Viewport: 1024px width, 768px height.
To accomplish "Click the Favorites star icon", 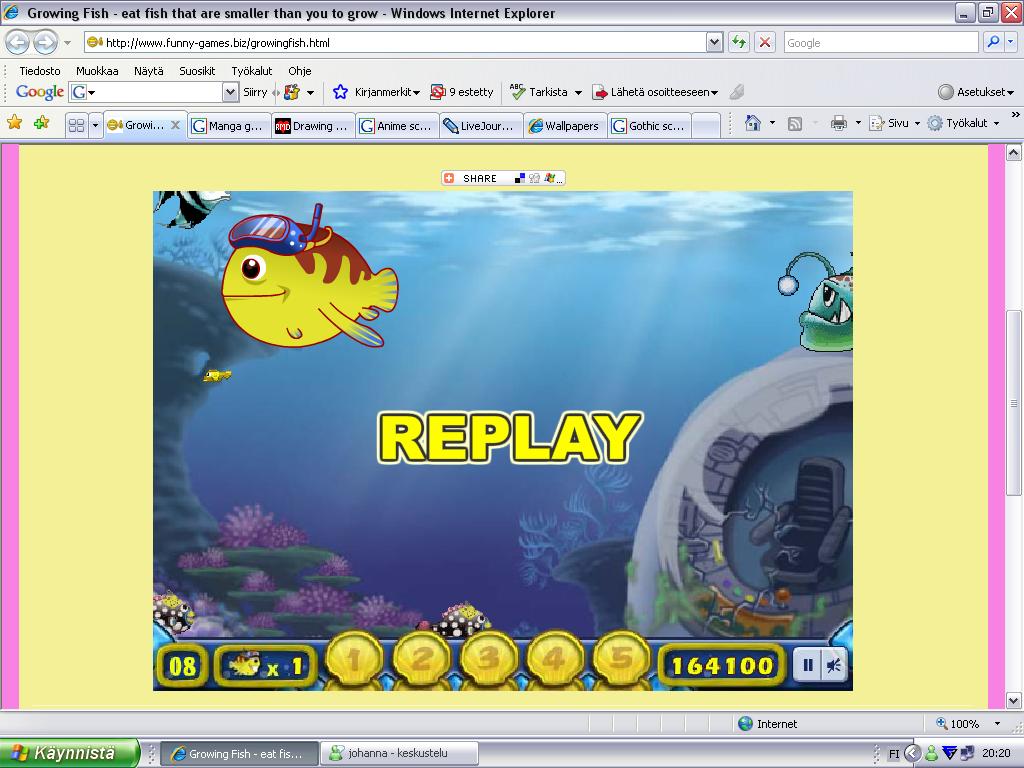I will coord(14,123).
